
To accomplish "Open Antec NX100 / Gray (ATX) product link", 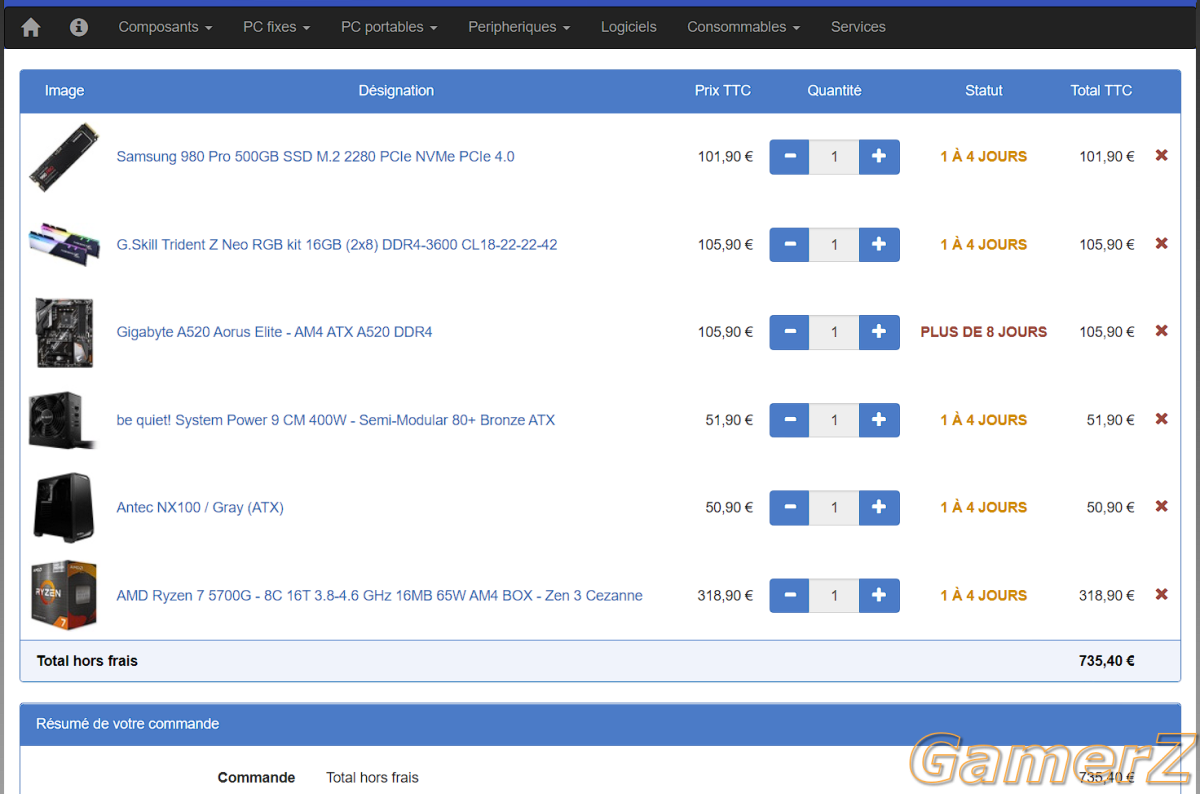I will (200, 507).
